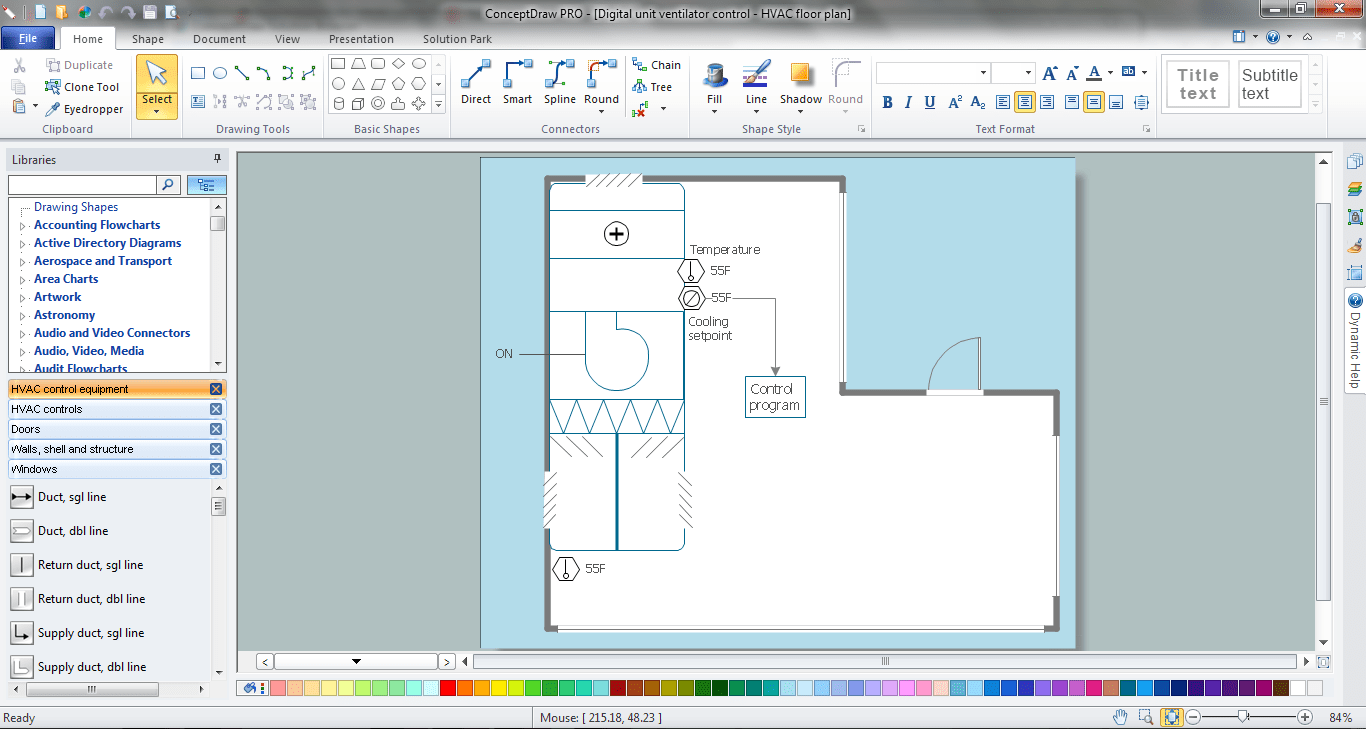This screenshot has width=1366, height=729.
Task: Expand the Audio and Video Connectors library
Action: click(x=22, y=333)
